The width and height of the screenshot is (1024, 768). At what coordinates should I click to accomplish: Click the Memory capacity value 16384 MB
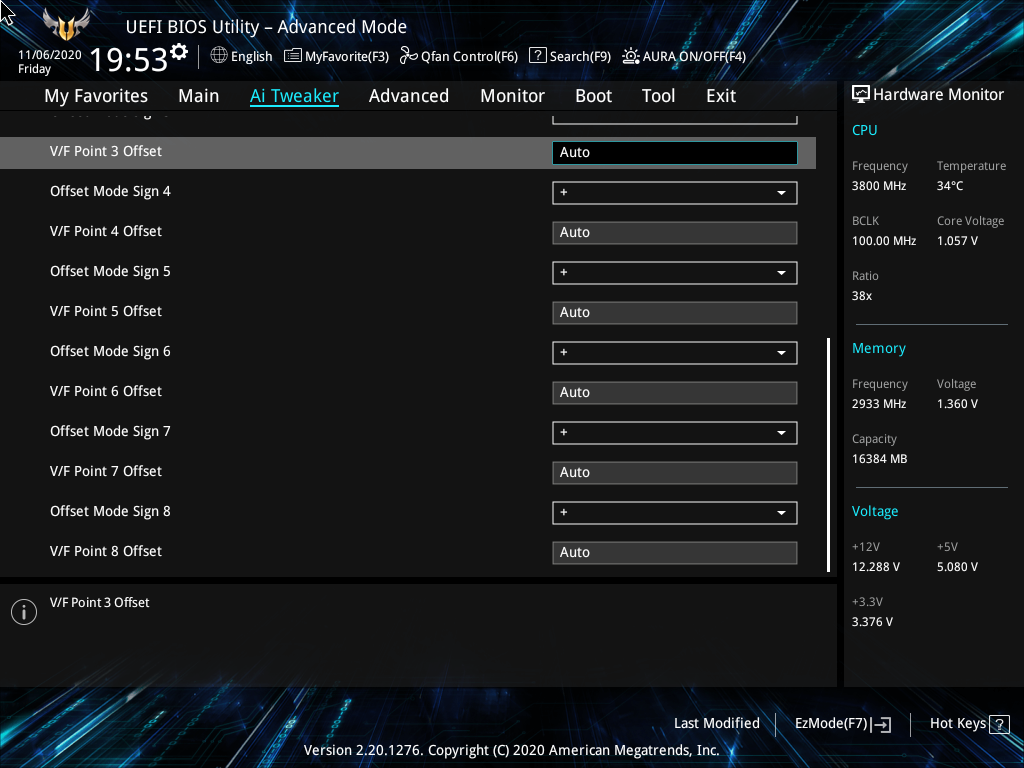click(880, 459)
